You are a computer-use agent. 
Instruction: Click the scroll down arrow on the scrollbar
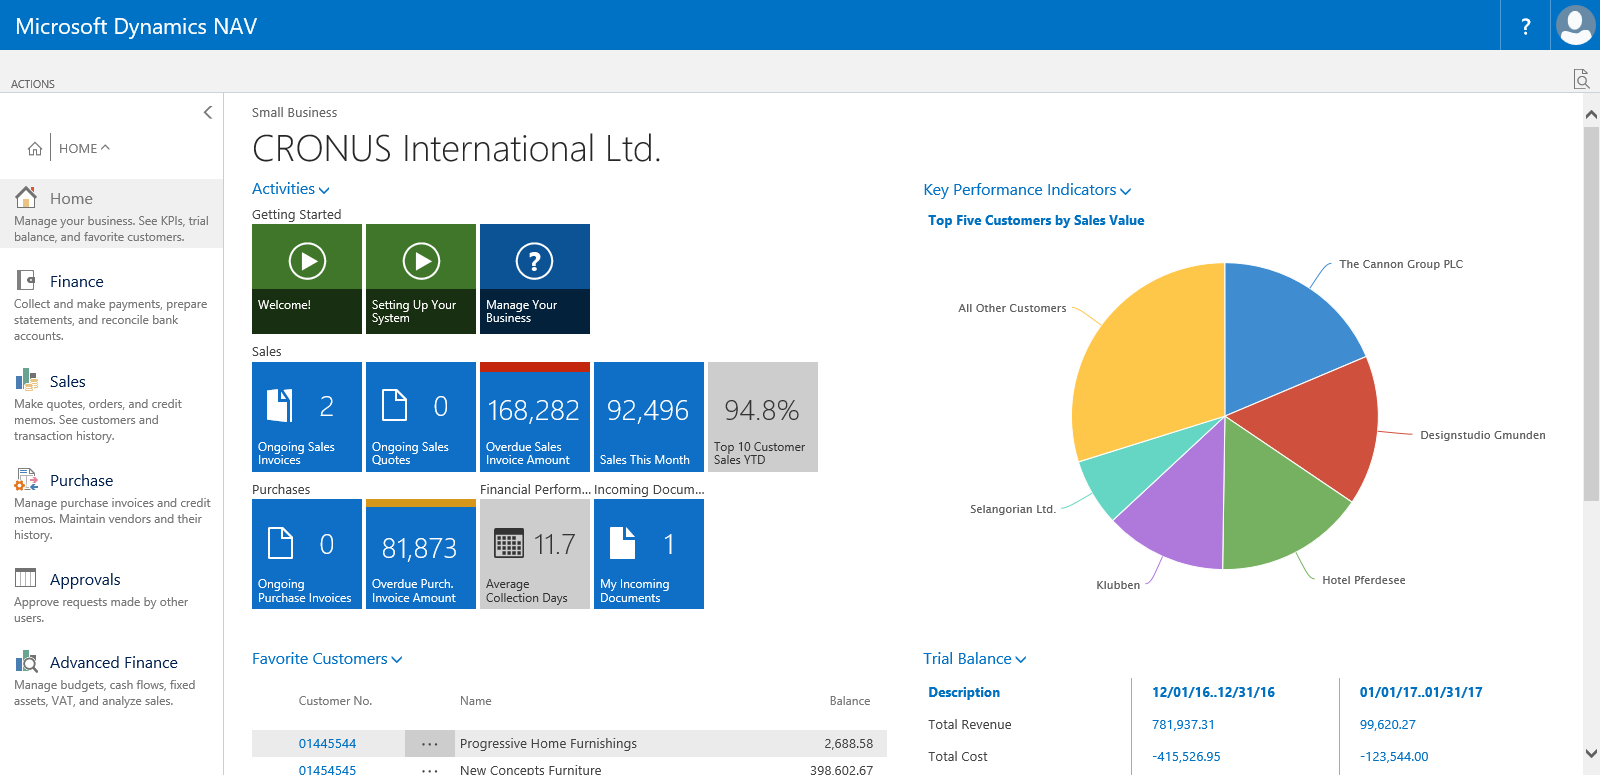coord(1590,754)
